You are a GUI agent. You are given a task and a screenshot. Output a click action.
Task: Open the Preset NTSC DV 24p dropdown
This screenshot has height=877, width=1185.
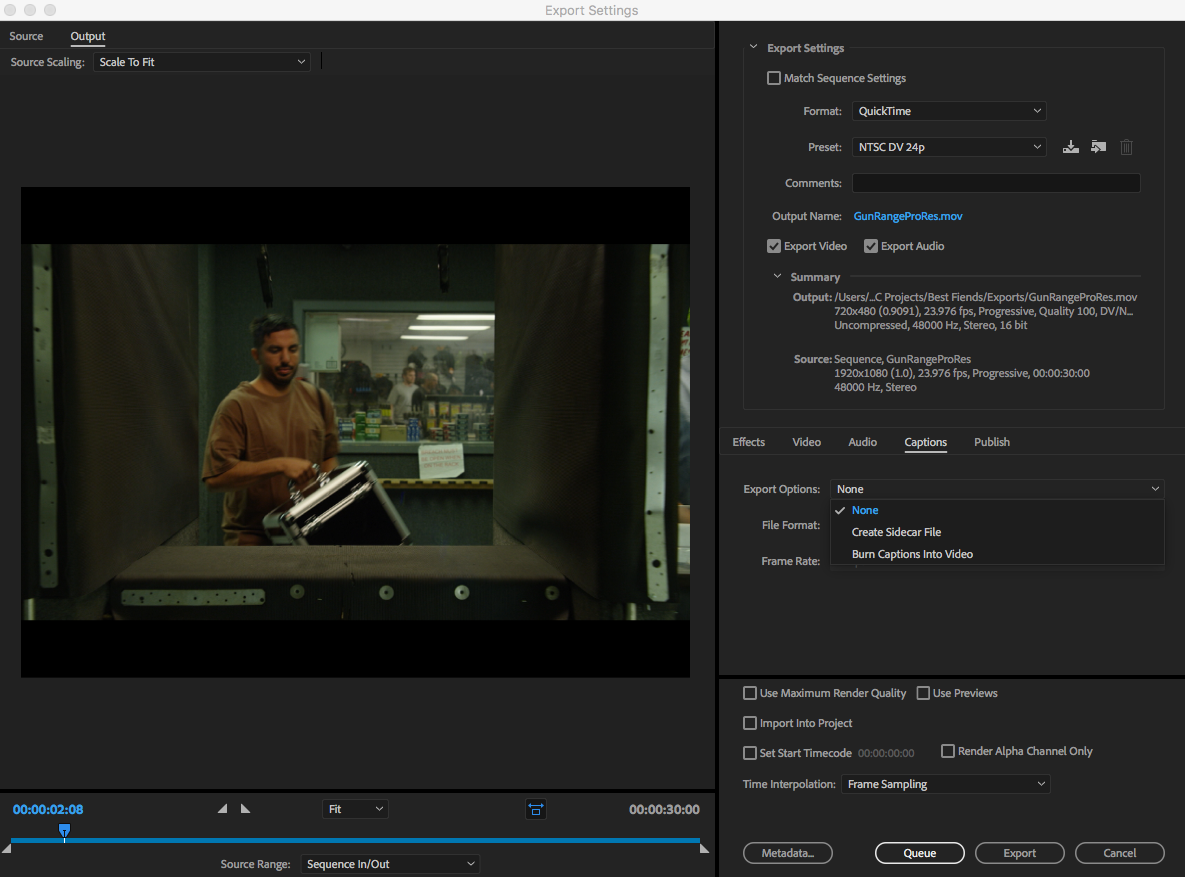(x=948, y=147)
